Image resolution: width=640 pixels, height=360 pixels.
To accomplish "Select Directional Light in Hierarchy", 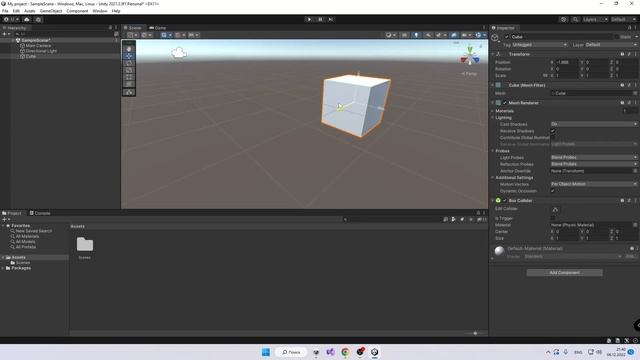I will click(x=41, y=51).
